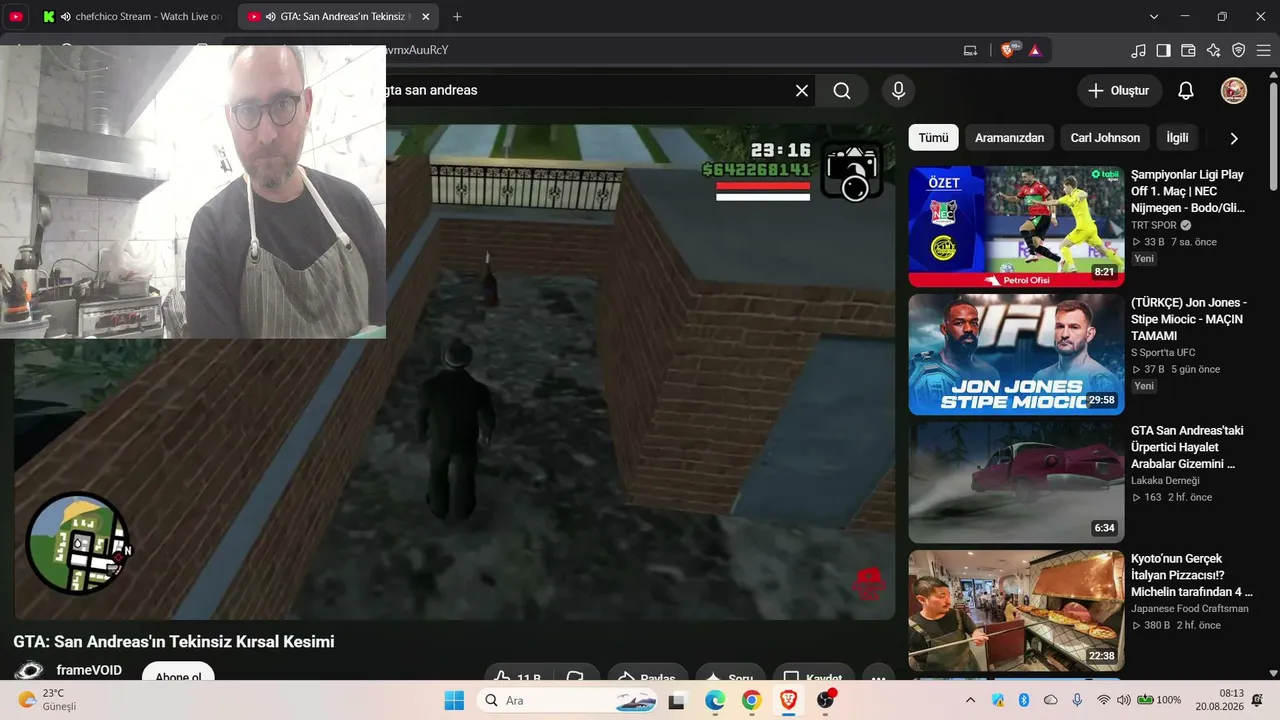The image size is (1280, 720).
Task: Switch to Brave on the taskbar
Action: tap(788, 700)
